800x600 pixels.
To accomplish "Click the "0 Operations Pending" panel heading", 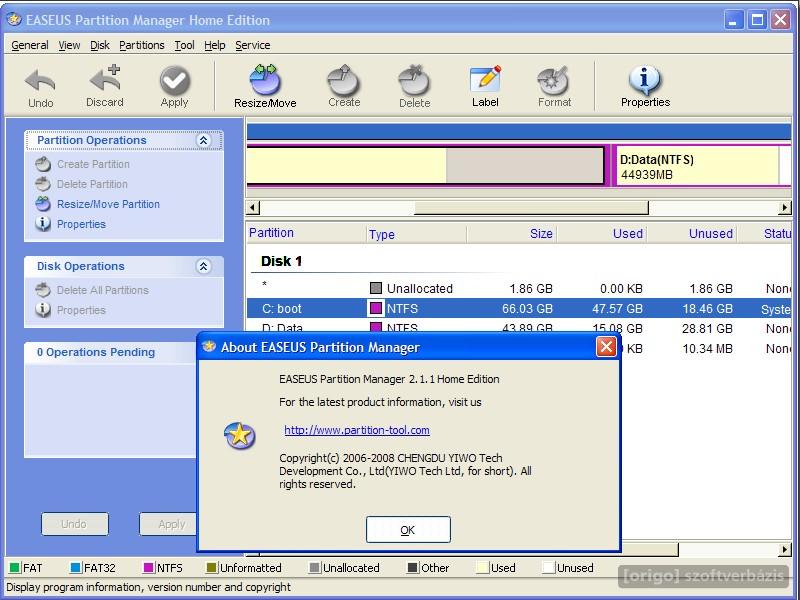I will coord(95,353).
